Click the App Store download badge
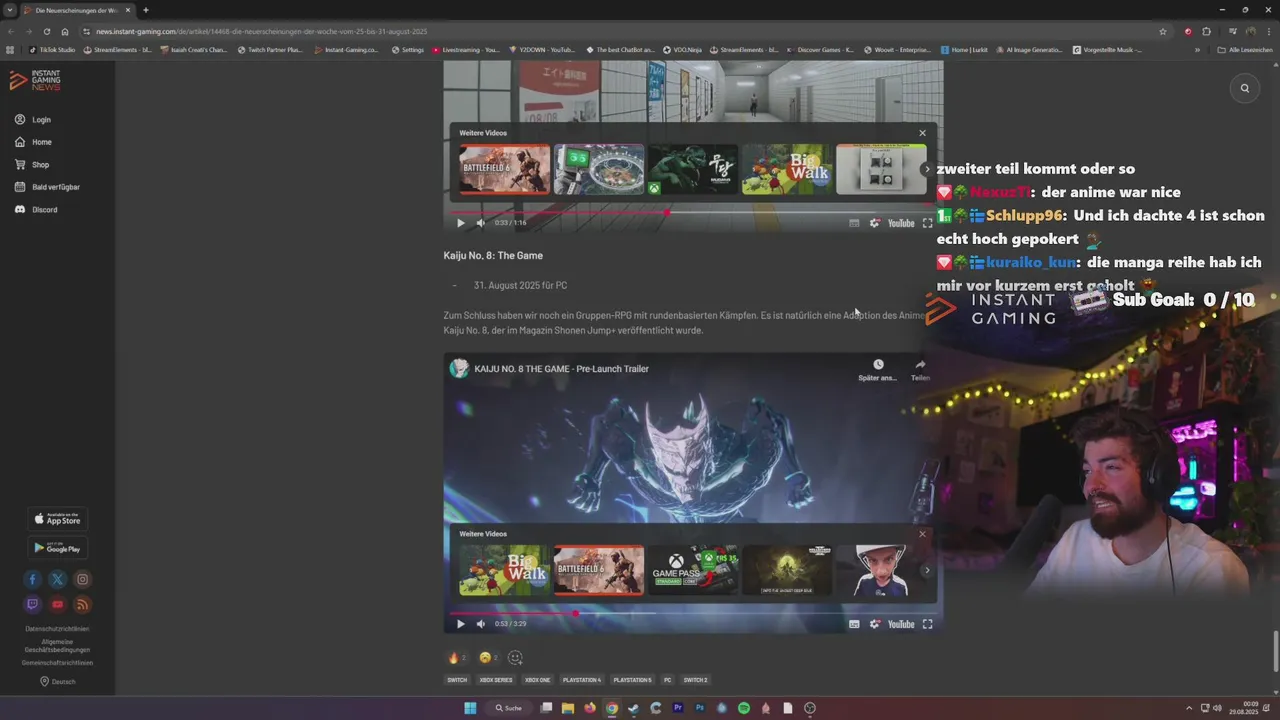The height and width of the screenshot is (720, 1280). coord(57,519)
